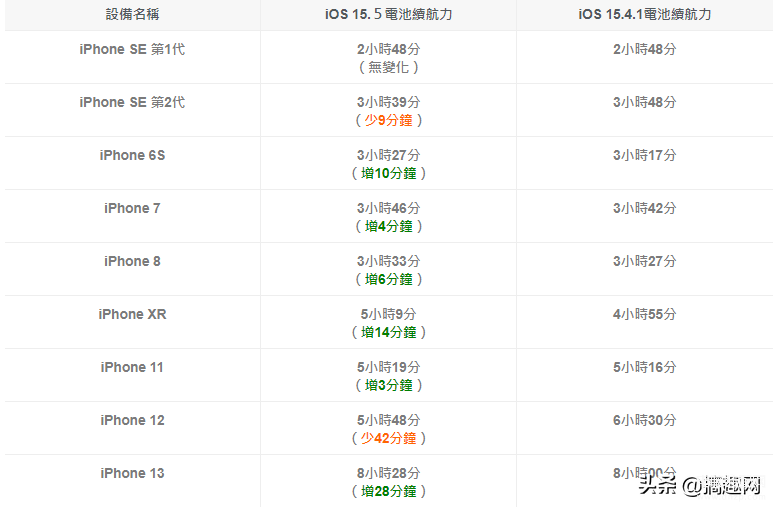The height and width of the screenshot is (510, 776).
Task: Click the 5小時19分 value for iPhone 11
Action: pyautogui.click(x=388, y=367)
